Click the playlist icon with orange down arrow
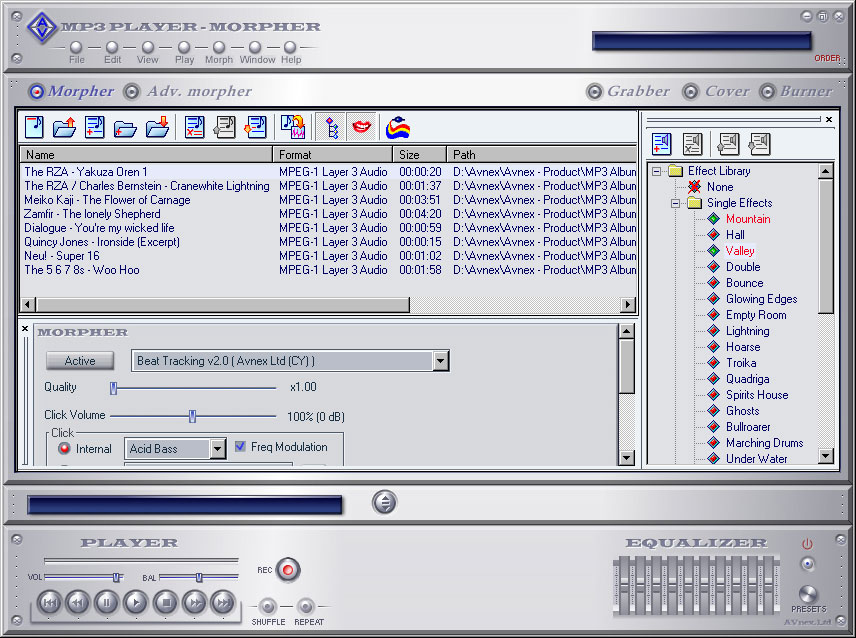 255,127
